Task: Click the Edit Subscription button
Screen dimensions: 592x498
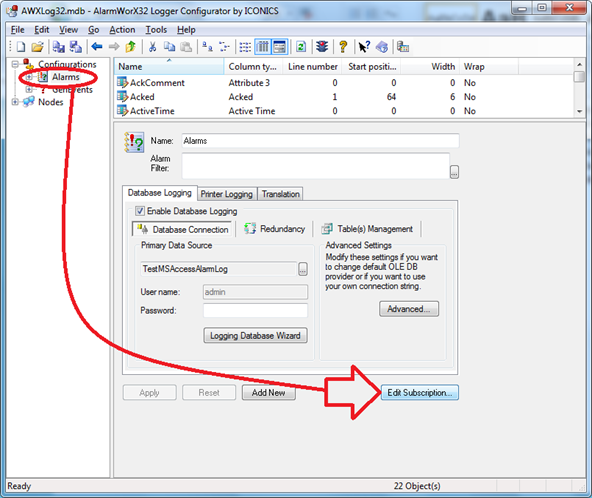Action: 419,393
